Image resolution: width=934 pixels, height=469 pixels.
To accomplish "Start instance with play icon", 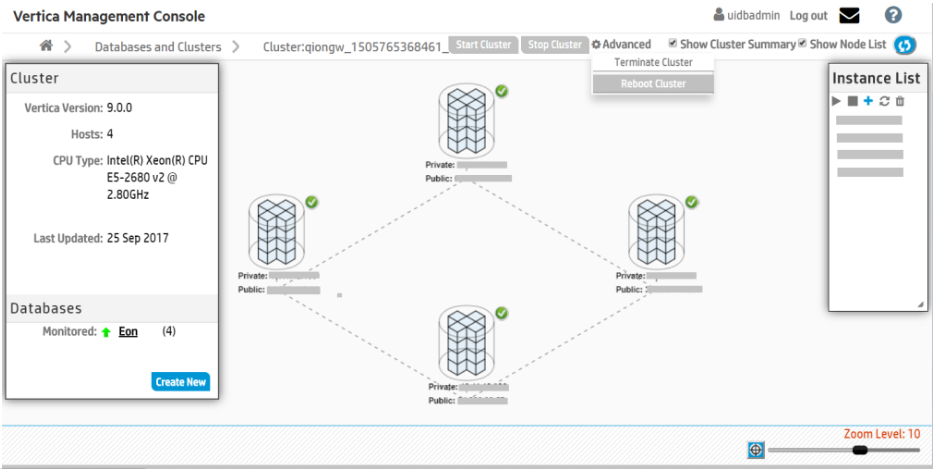I will coord(838,101).
